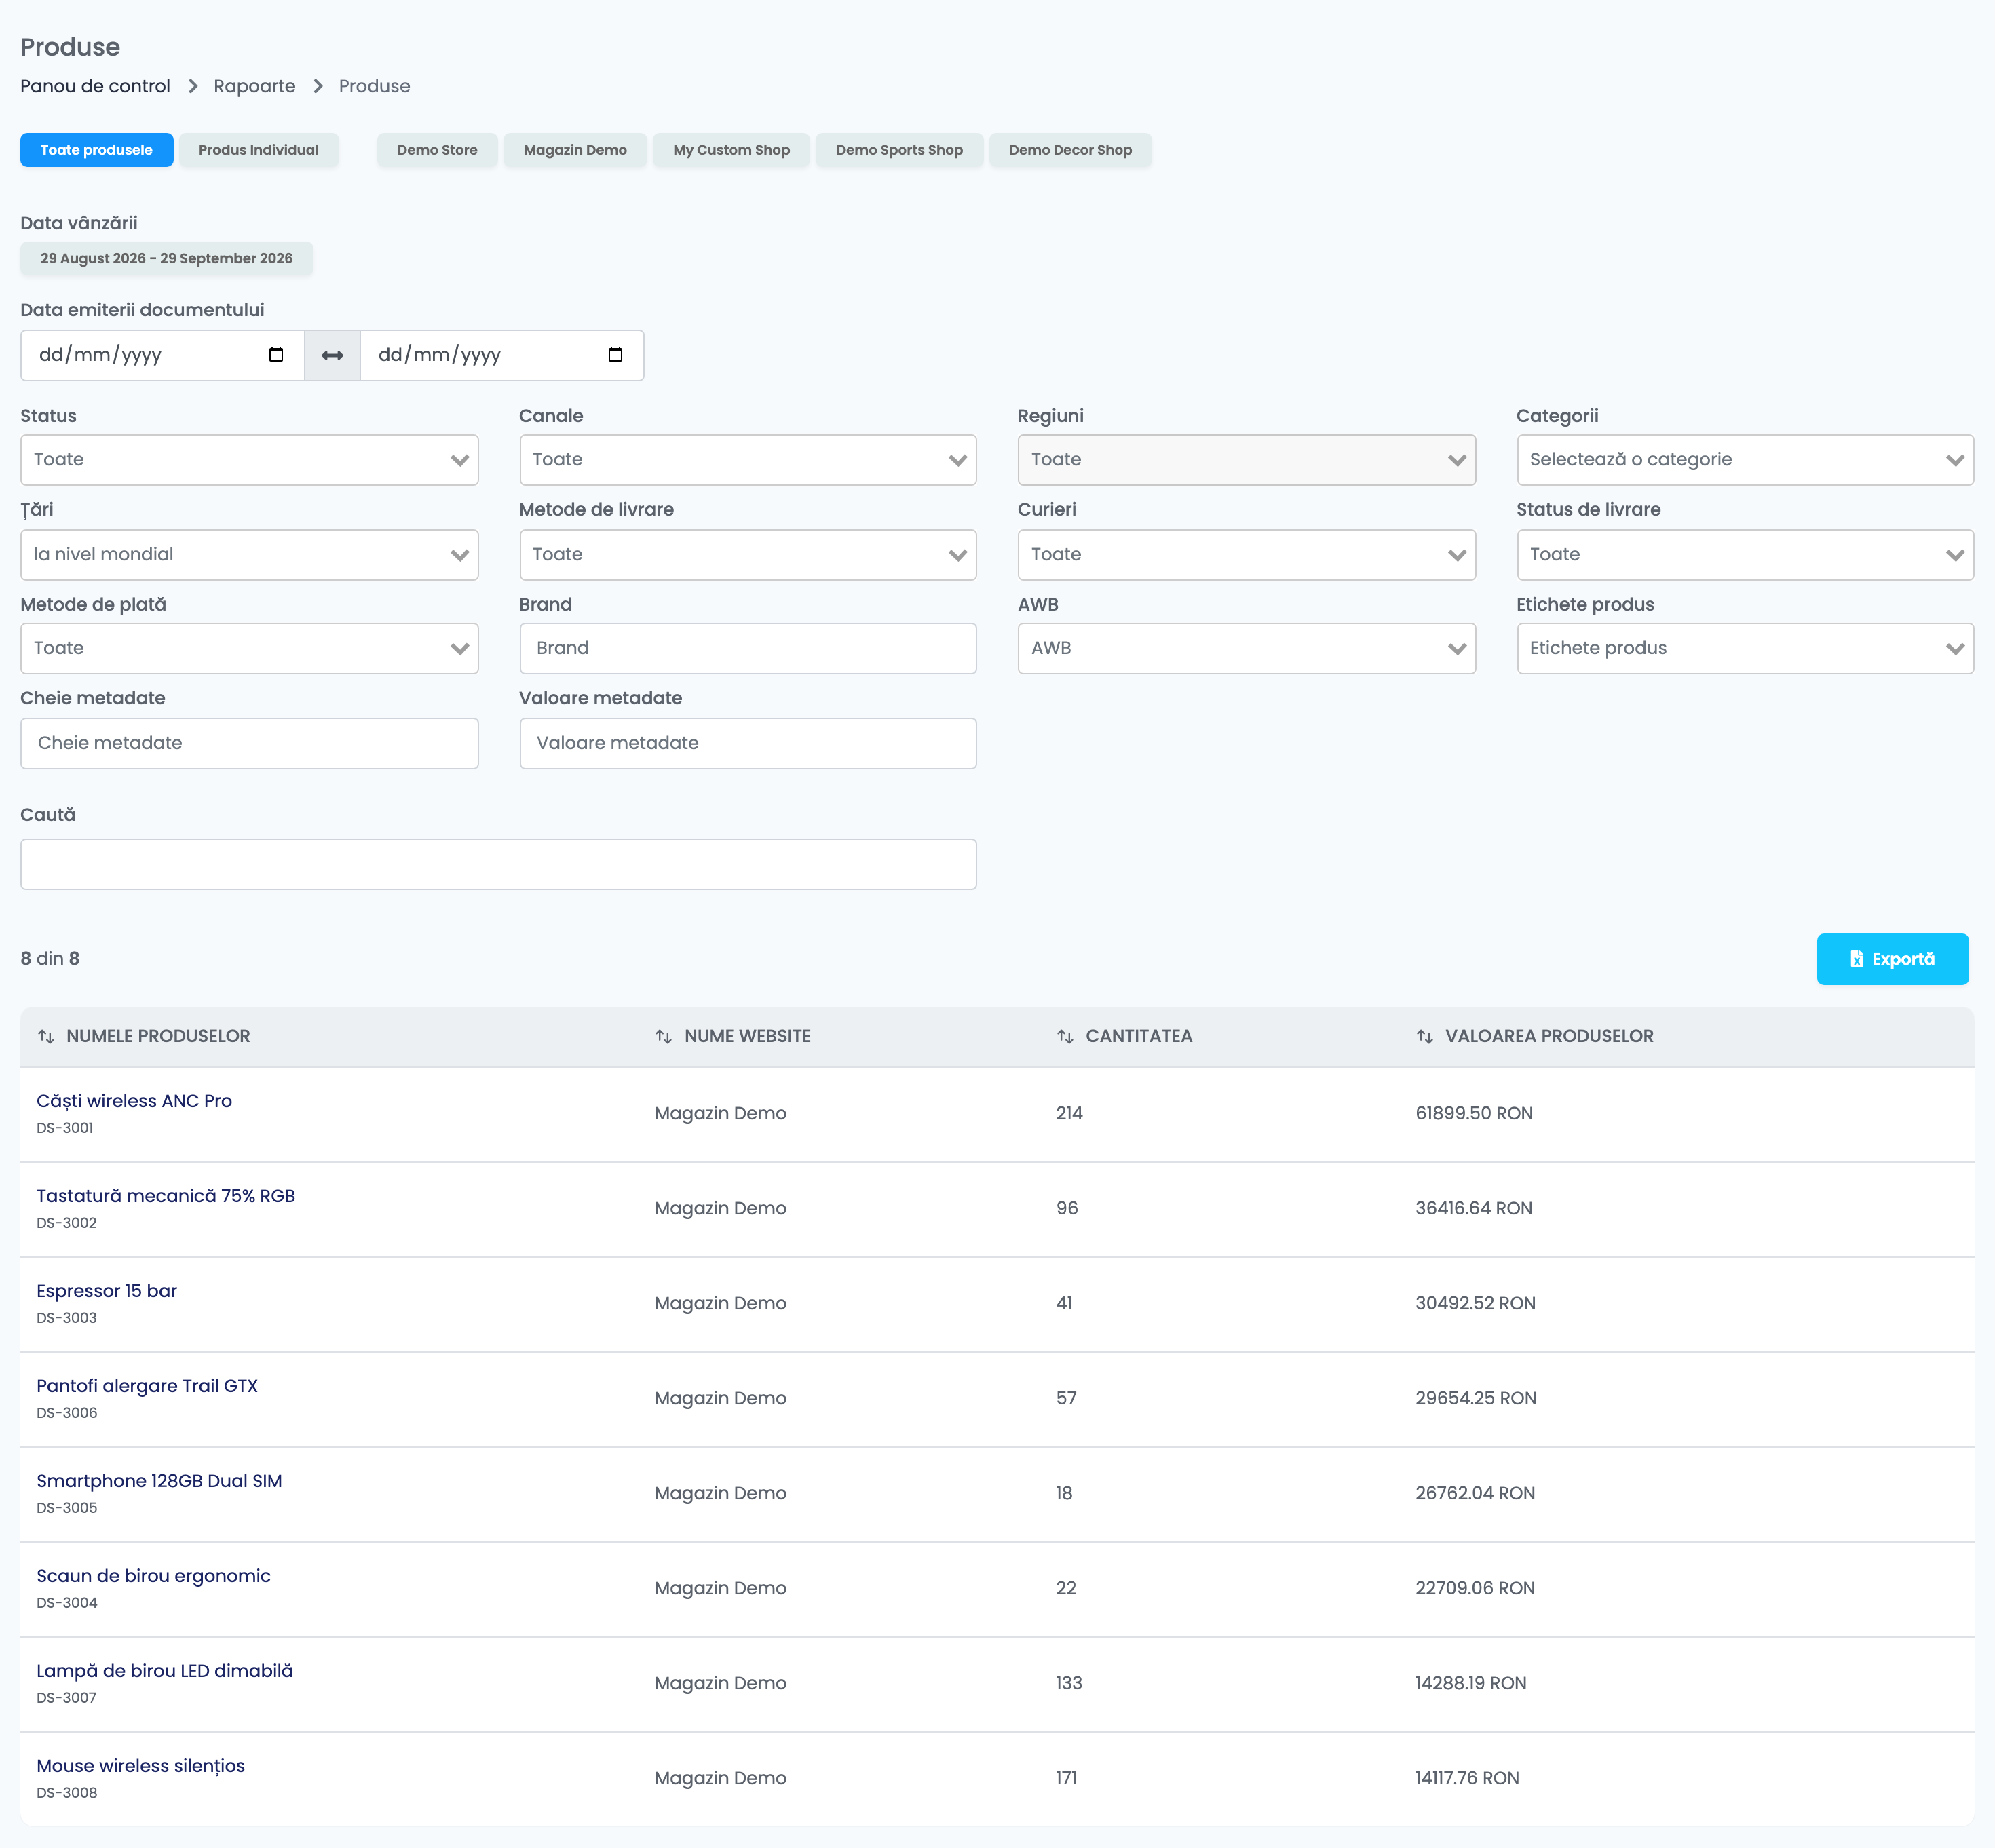Open the Status dropdown
This screenshot has width=1995, height=1848.
click(x=249, y=460)
